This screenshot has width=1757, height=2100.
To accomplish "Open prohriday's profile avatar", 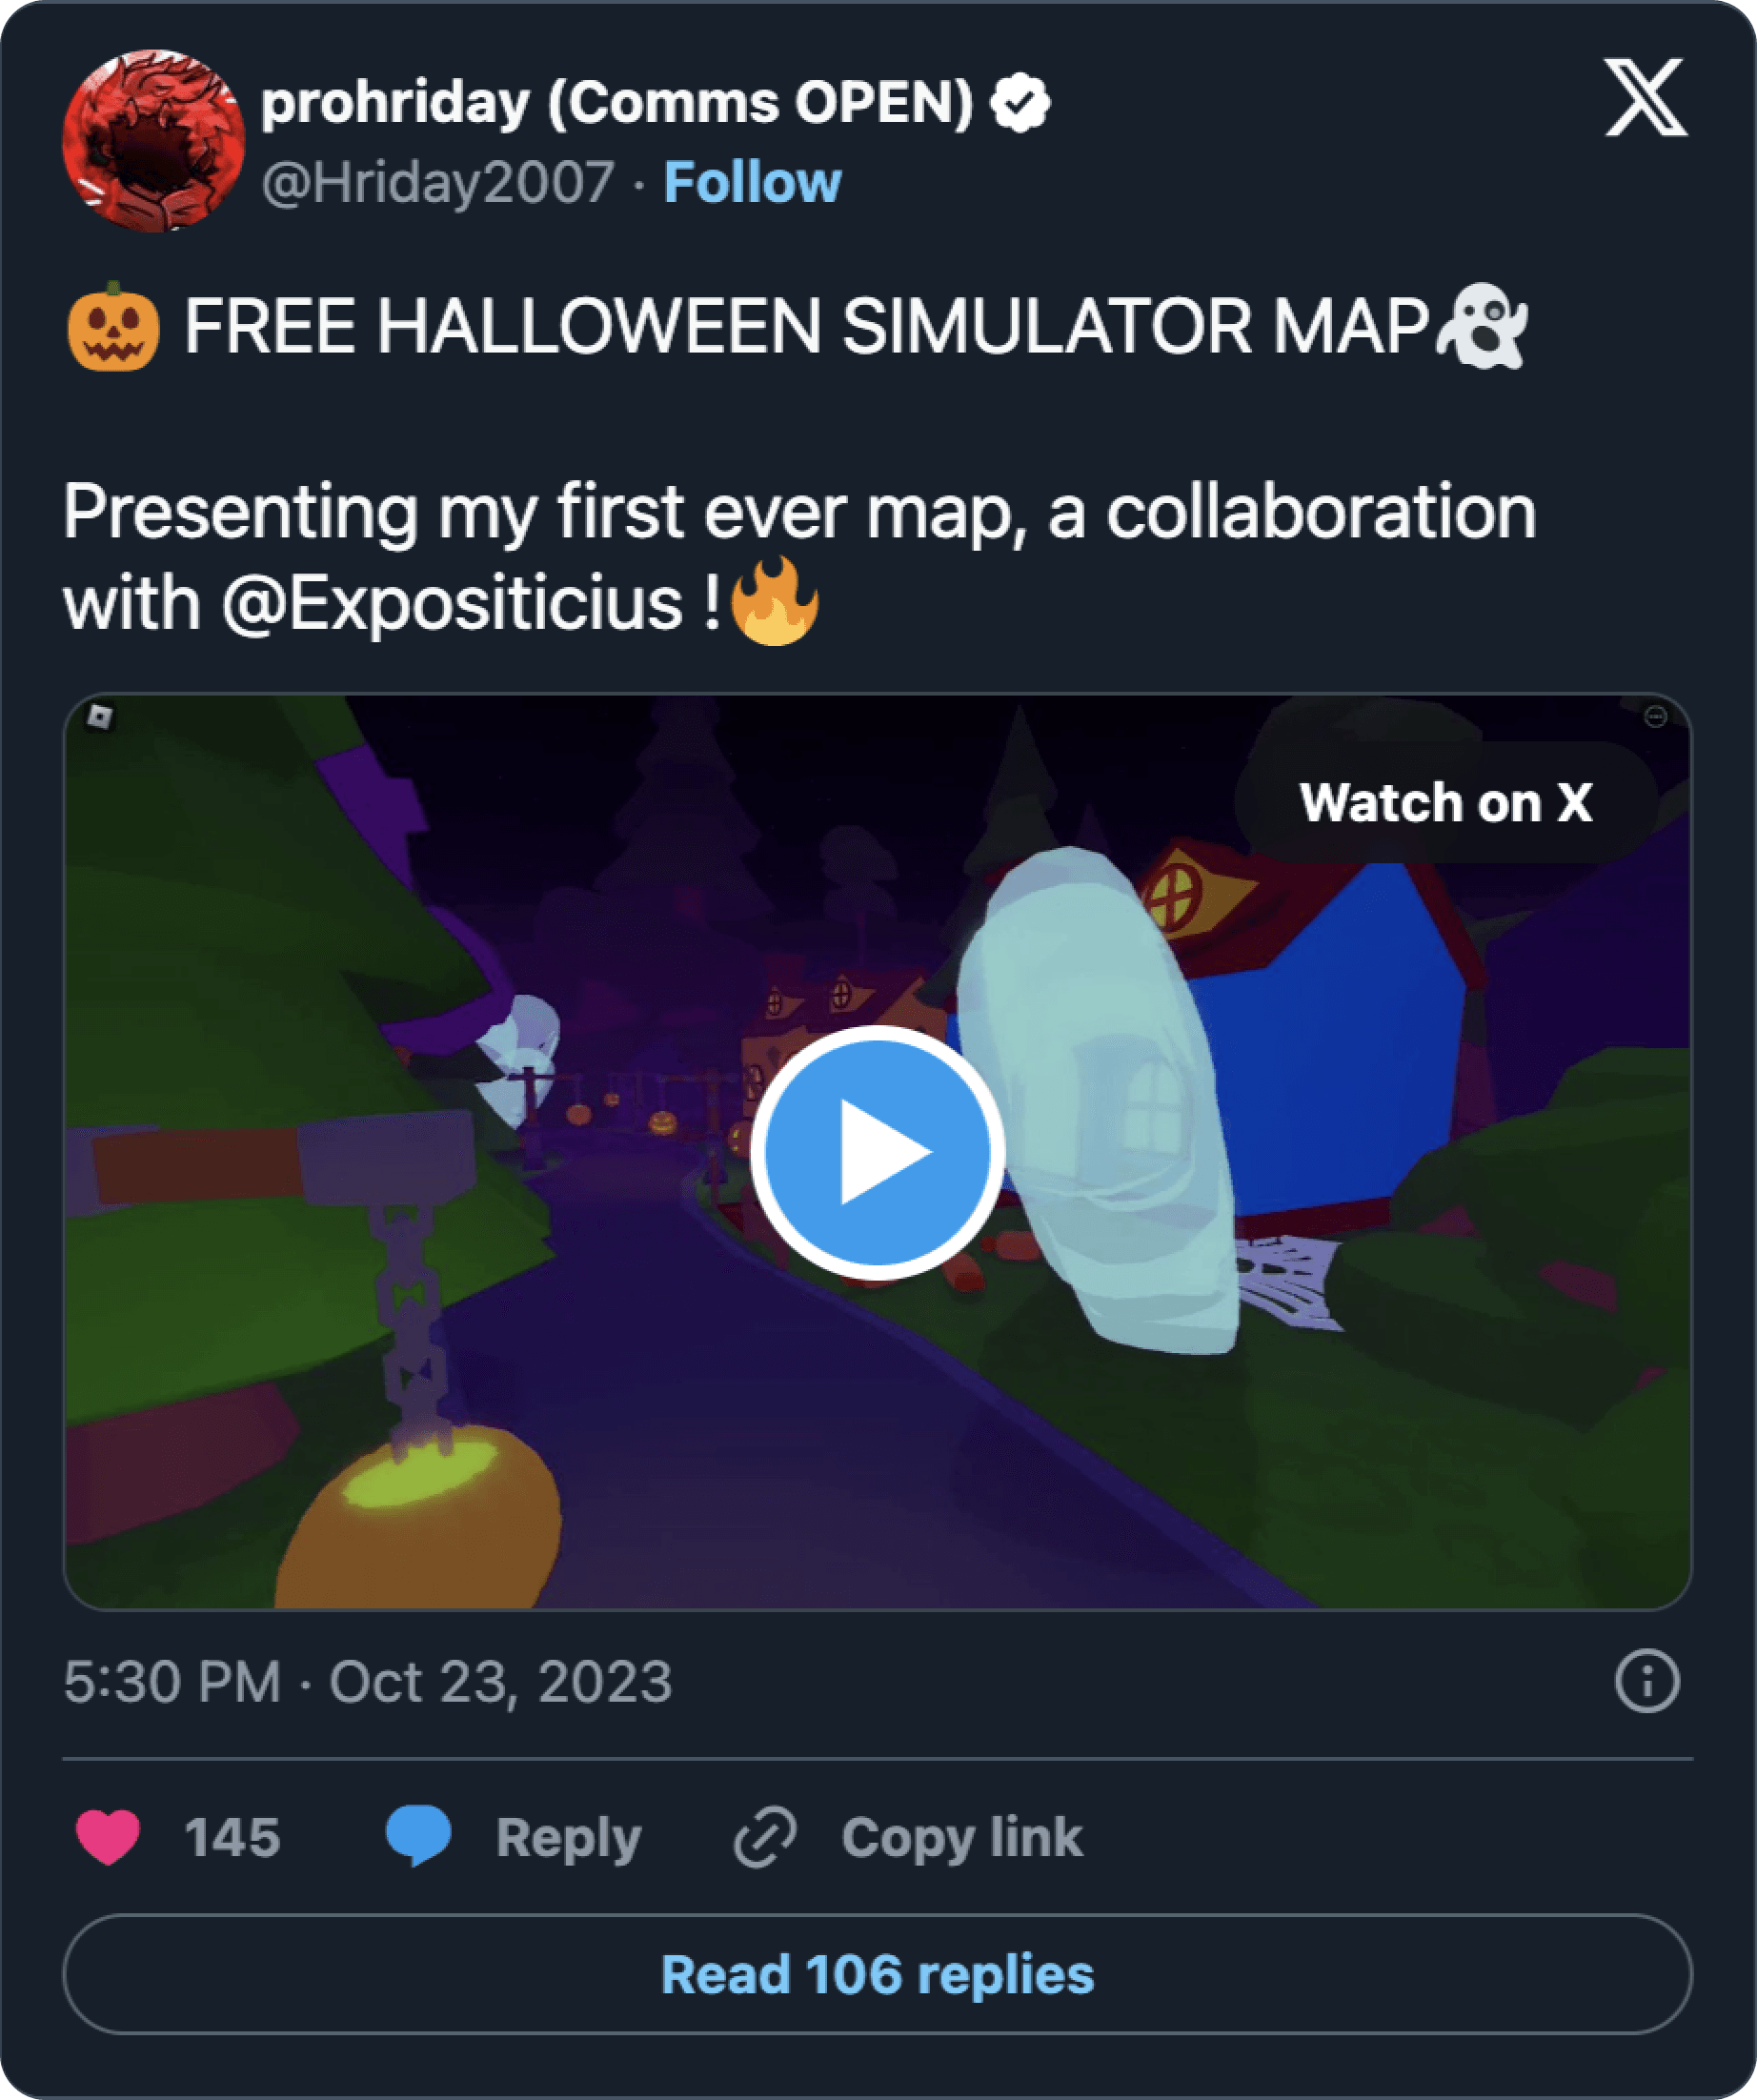I will click(x=153, y=141).
